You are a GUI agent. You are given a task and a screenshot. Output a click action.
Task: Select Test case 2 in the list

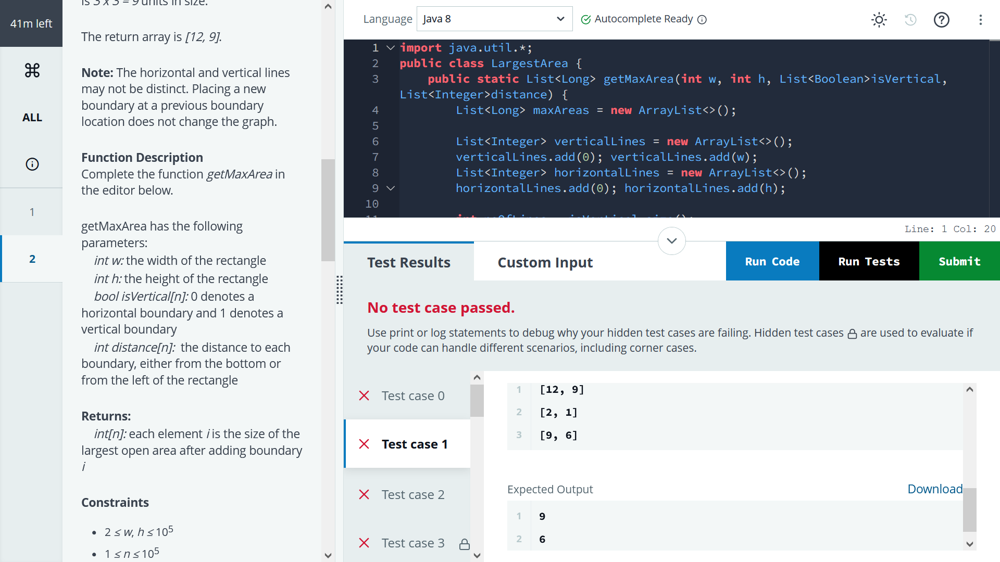pos(412,494)
